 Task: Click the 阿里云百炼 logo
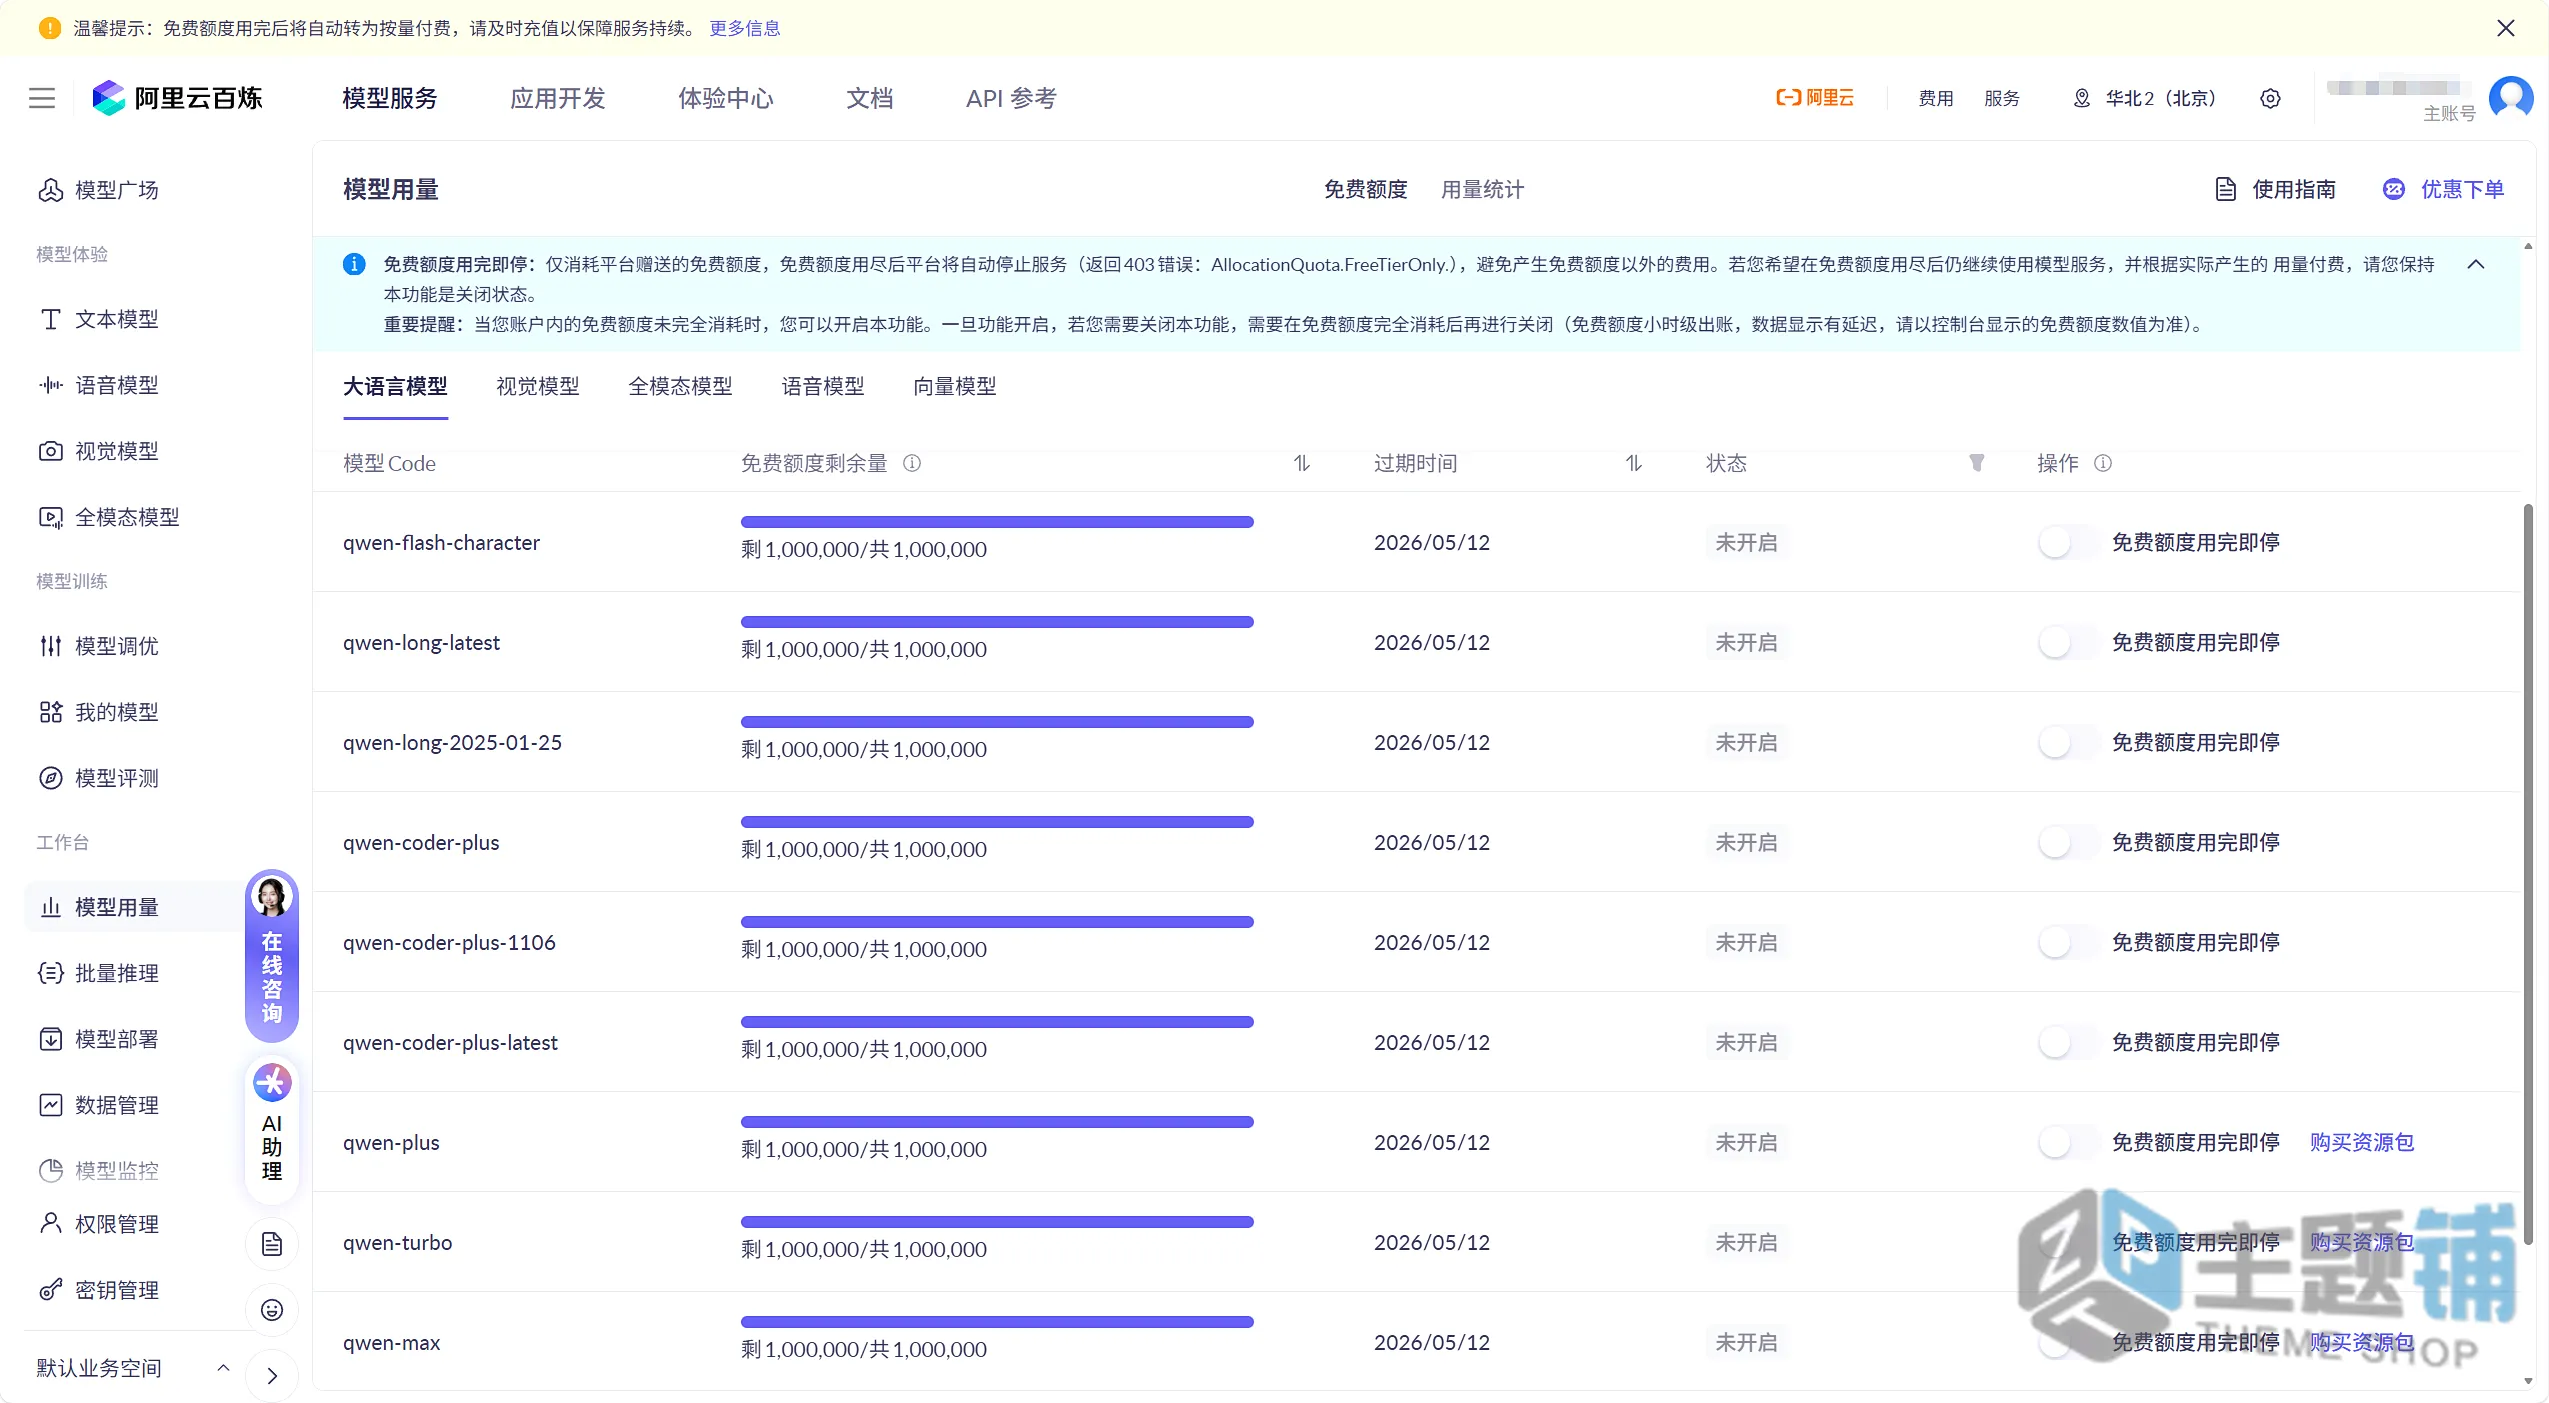[x=177, y=98]
